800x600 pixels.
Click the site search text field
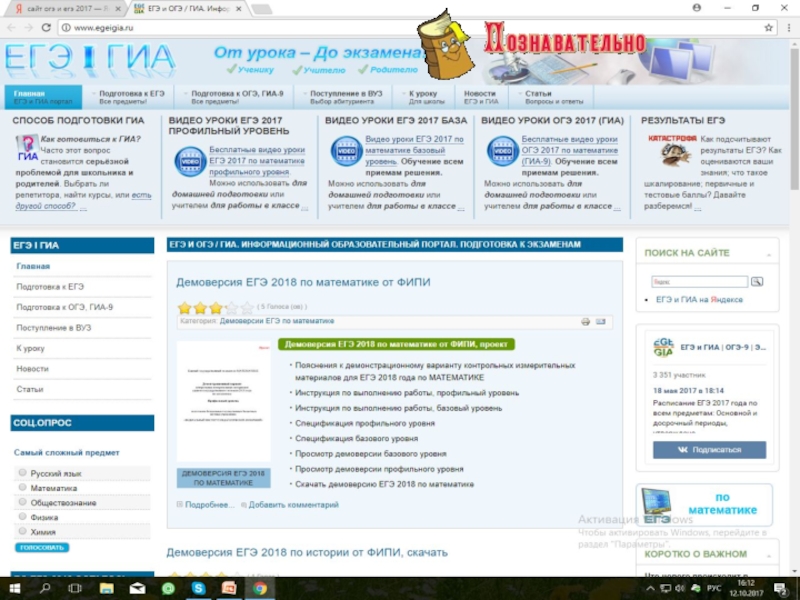pos(699,282)
